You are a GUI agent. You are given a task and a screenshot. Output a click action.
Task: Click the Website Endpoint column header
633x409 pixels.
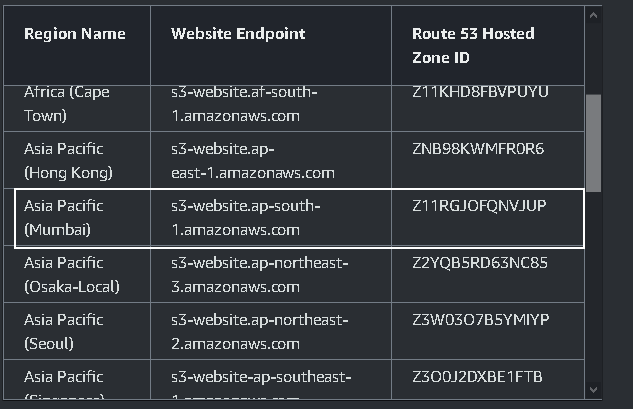(x=238, y=34)
